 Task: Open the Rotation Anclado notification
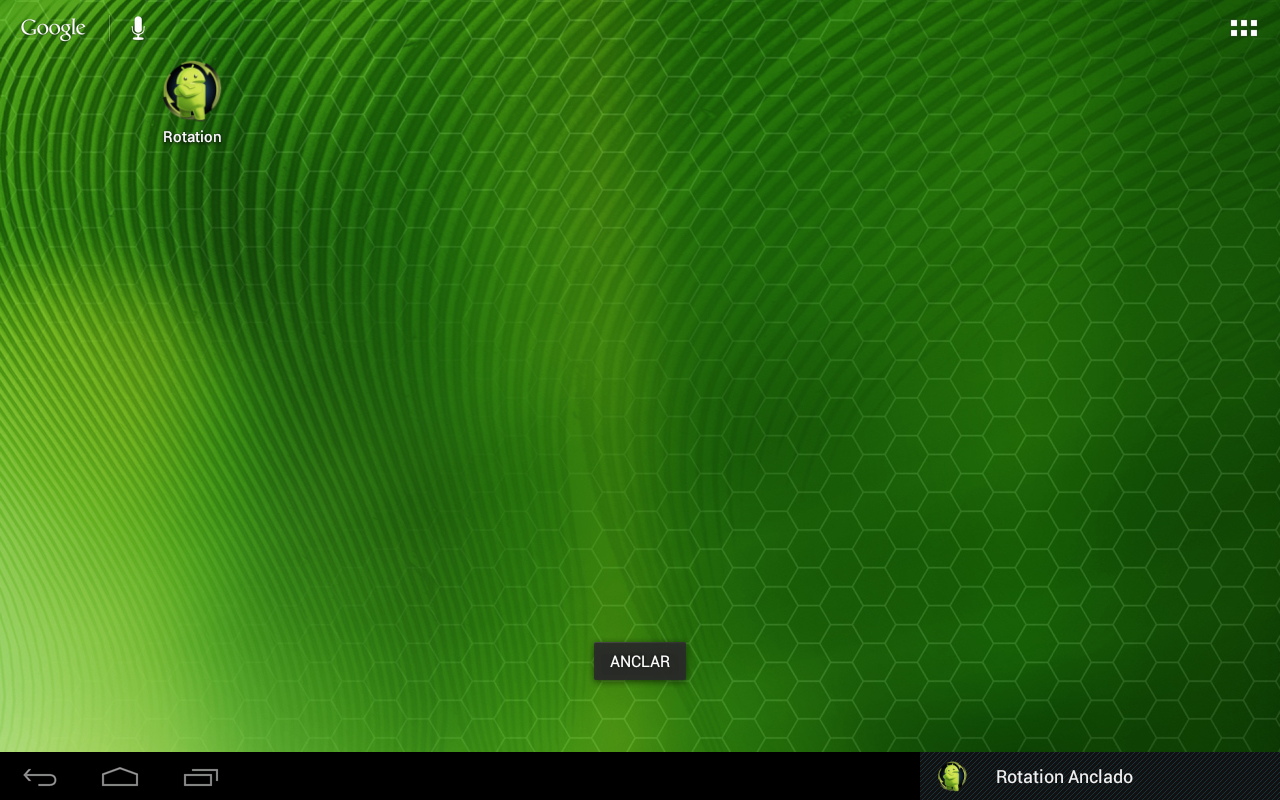coord(1100,776)
